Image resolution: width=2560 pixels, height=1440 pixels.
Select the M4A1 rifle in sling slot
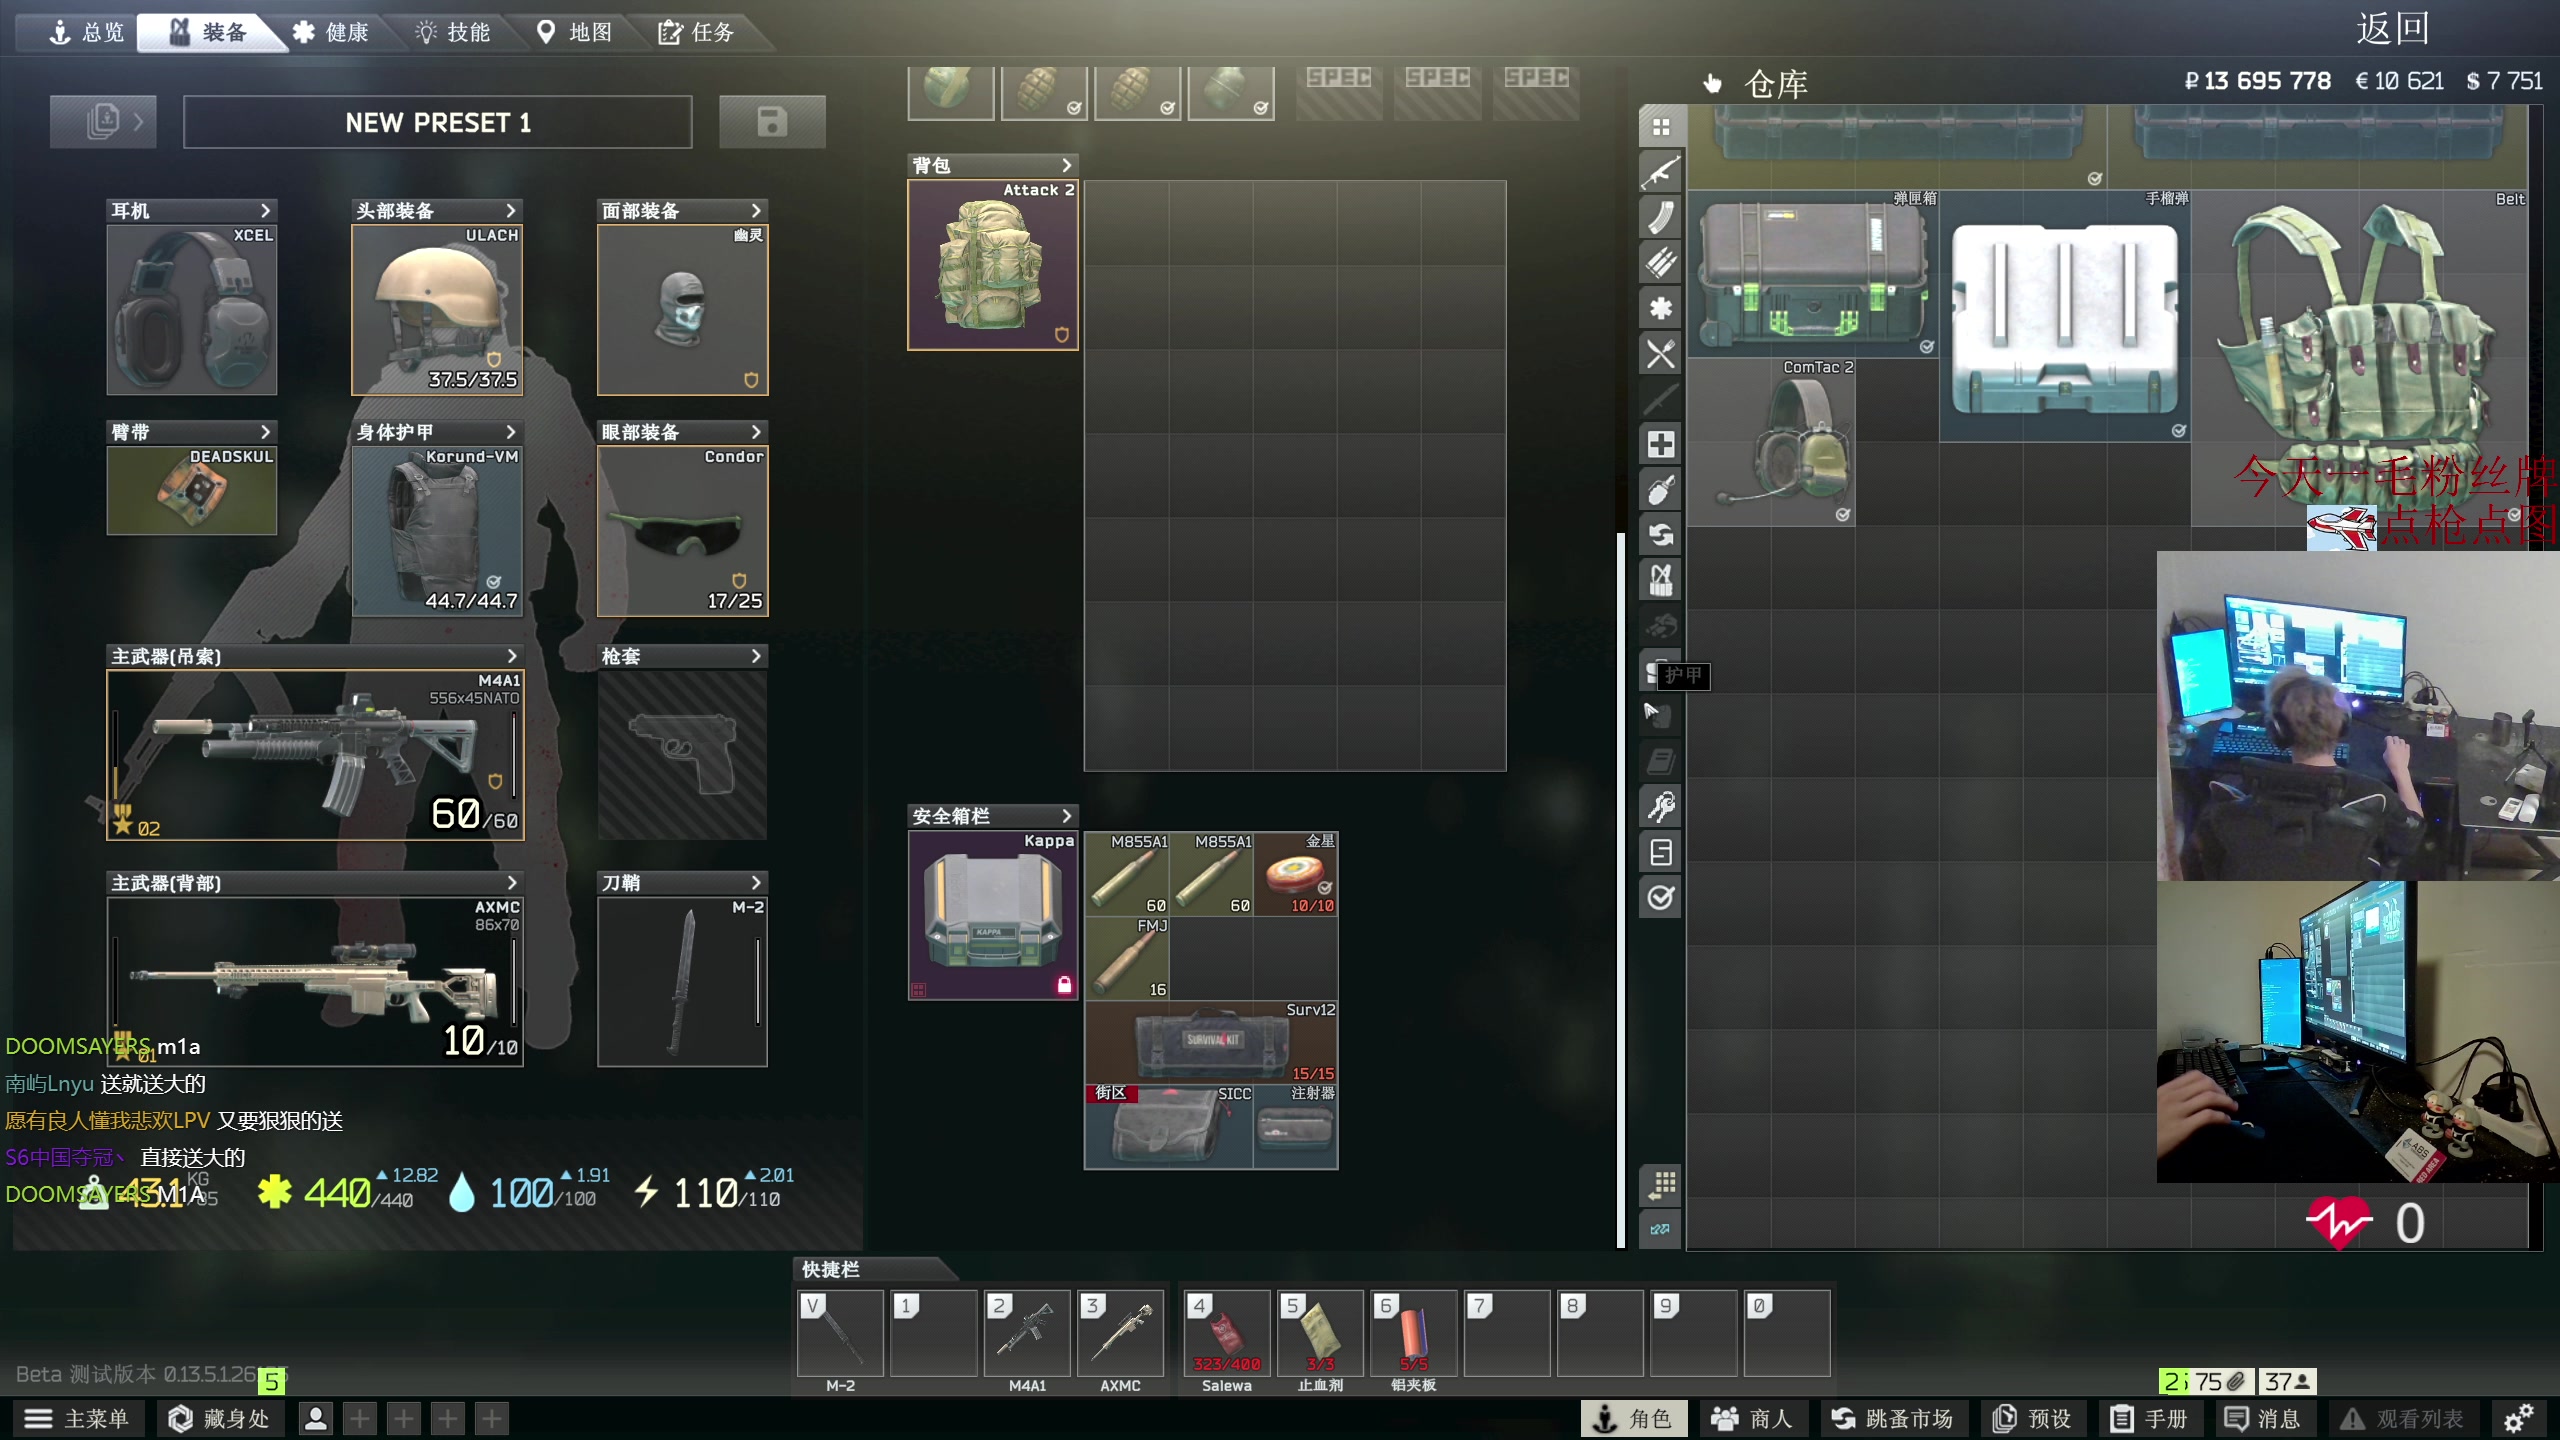[315, 755]
